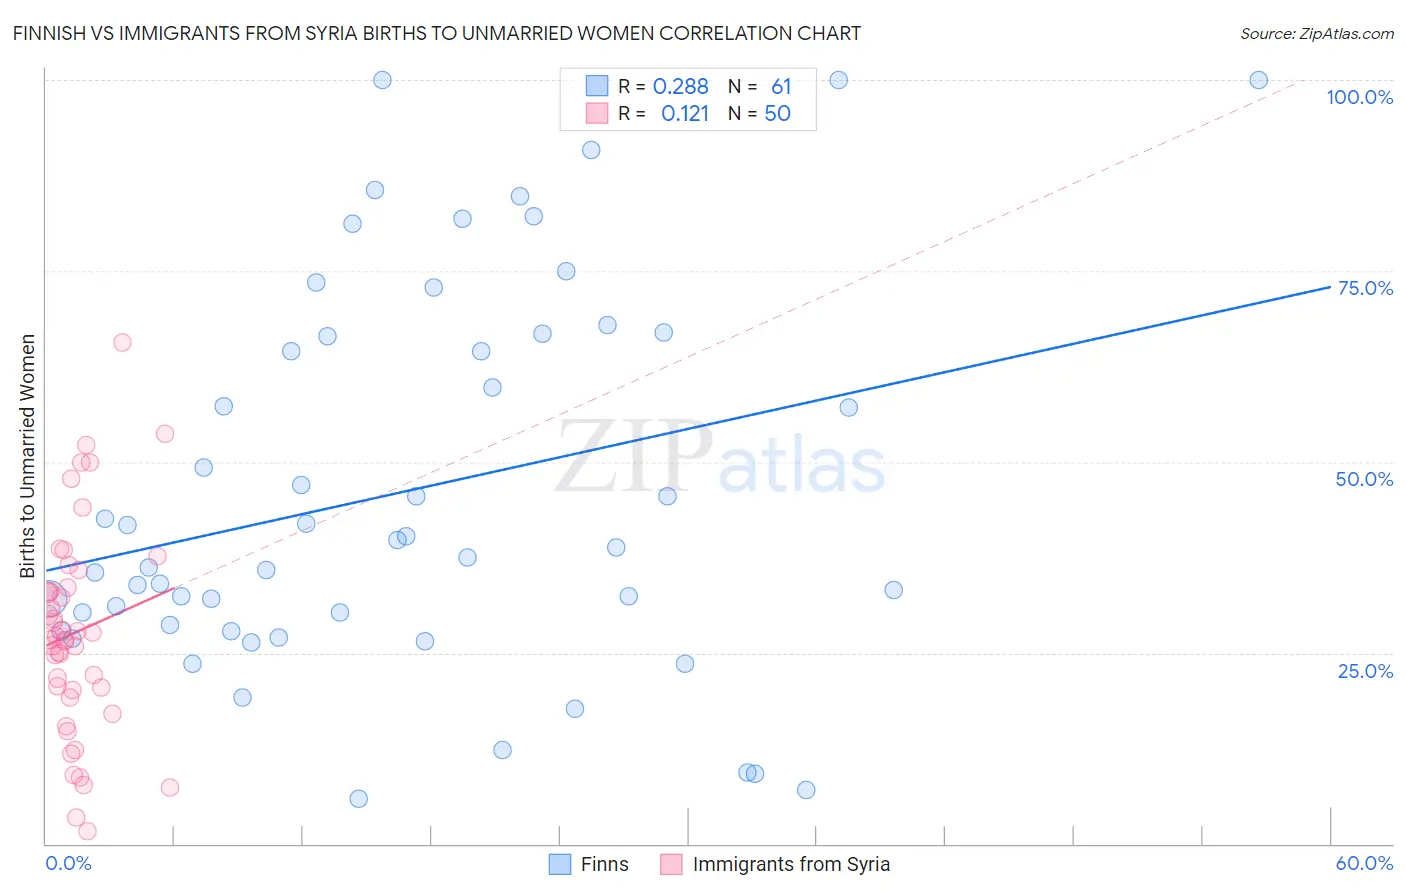Viewport: 1406px width, 892px height.
Task: Click the 0.0% x-axis label
Action: click(x=68, y=863)
